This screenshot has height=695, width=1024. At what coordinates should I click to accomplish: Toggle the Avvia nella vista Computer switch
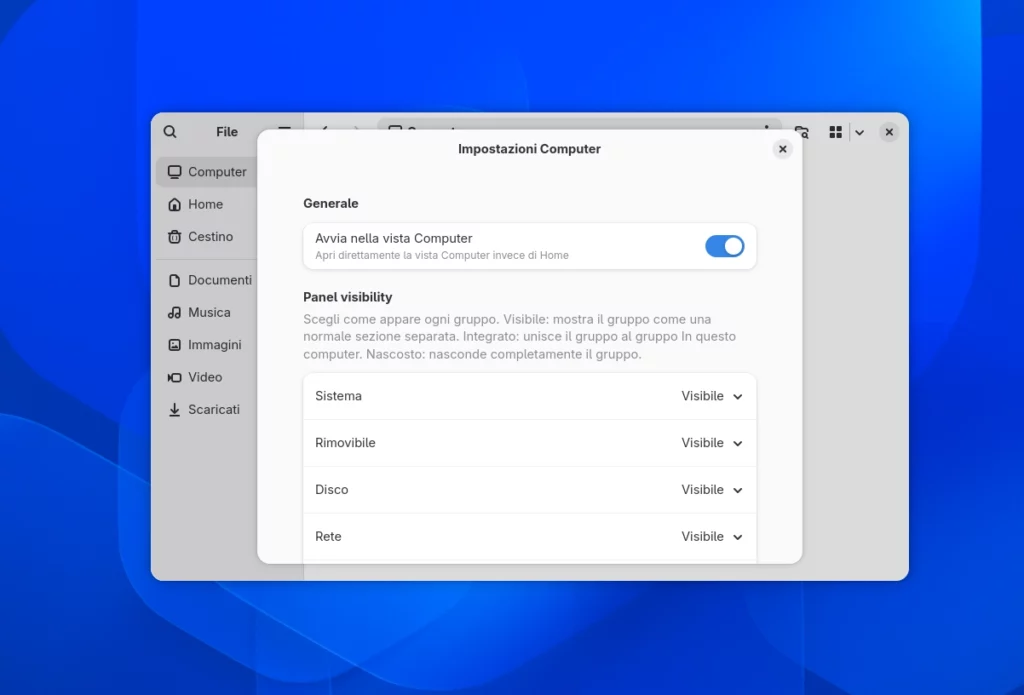(724, 246)
